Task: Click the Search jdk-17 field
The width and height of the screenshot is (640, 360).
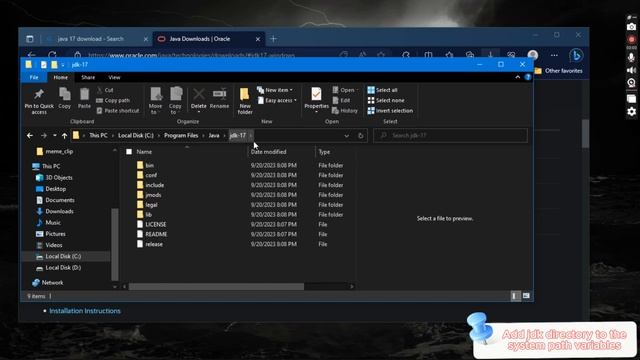Action: pyautogui.click(x=450, y=136)
